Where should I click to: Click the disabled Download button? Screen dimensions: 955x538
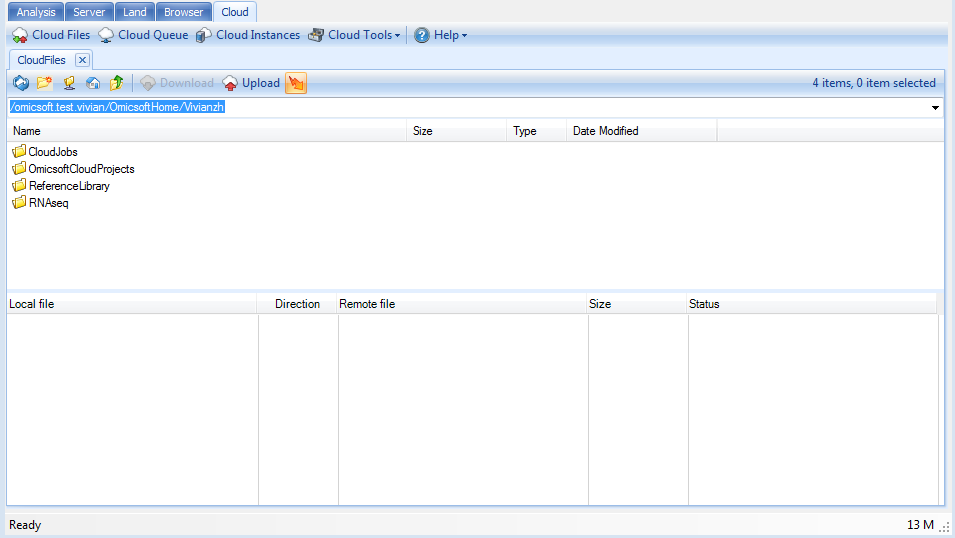tap(177, 83)
